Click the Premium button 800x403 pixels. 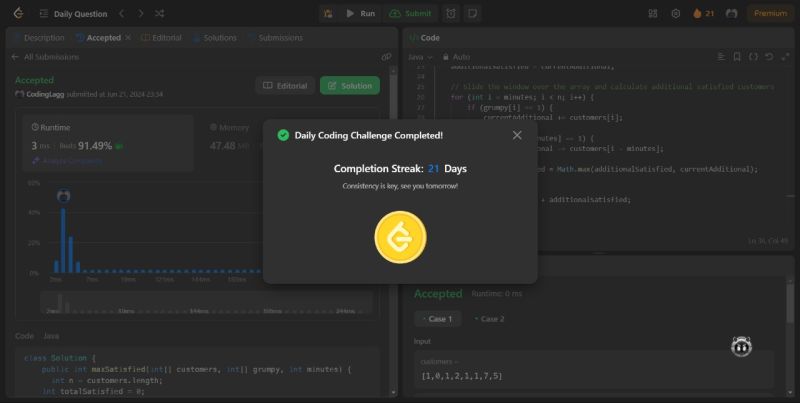coord(770,14)
